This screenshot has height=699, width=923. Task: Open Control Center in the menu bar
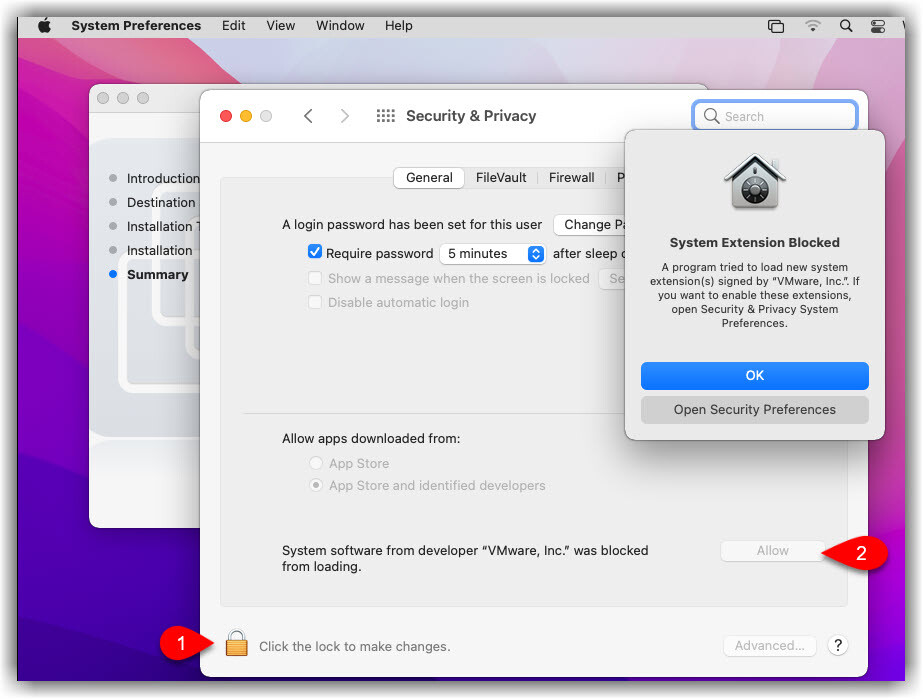[878, 26]
